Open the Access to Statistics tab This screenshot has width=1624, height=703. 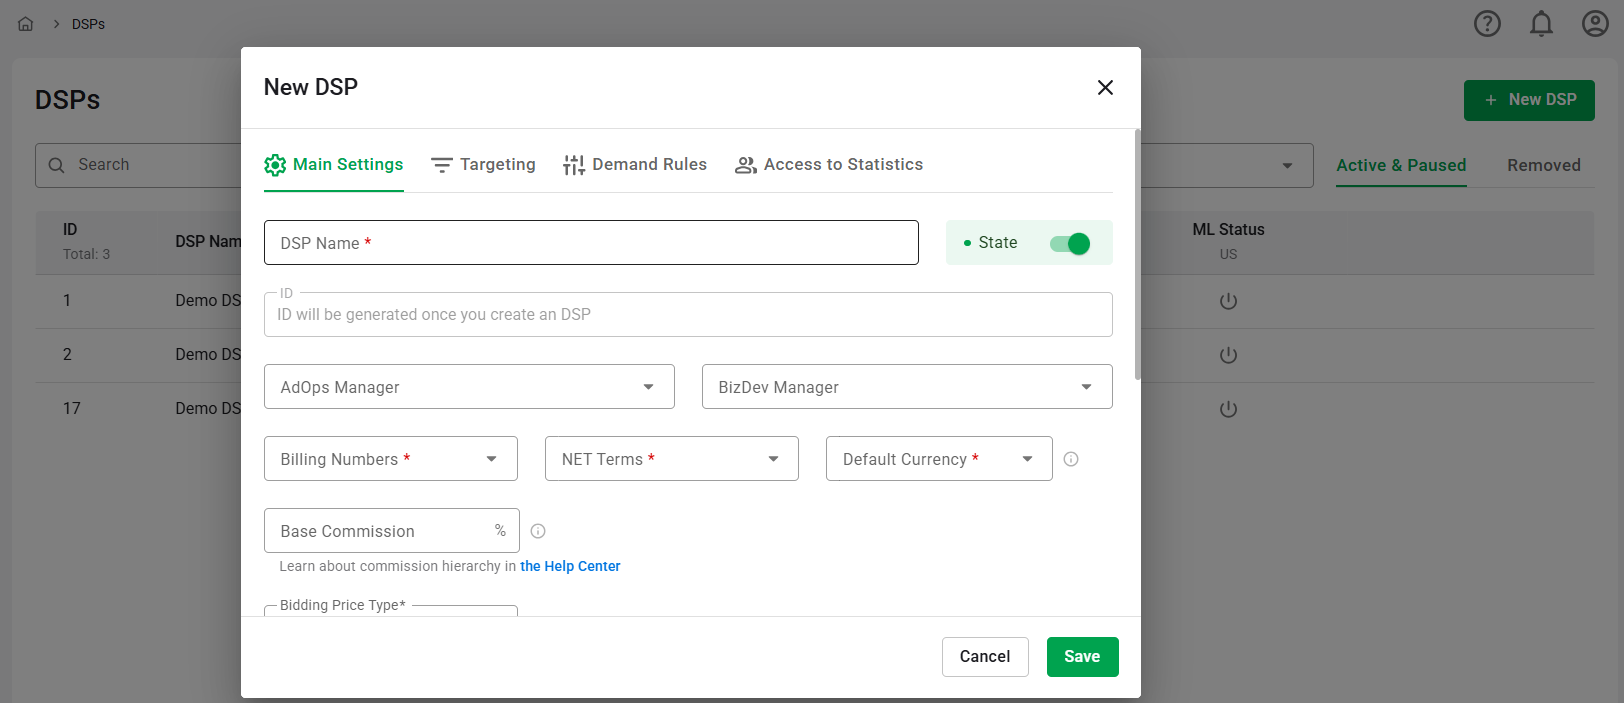(x=829, y=165)
